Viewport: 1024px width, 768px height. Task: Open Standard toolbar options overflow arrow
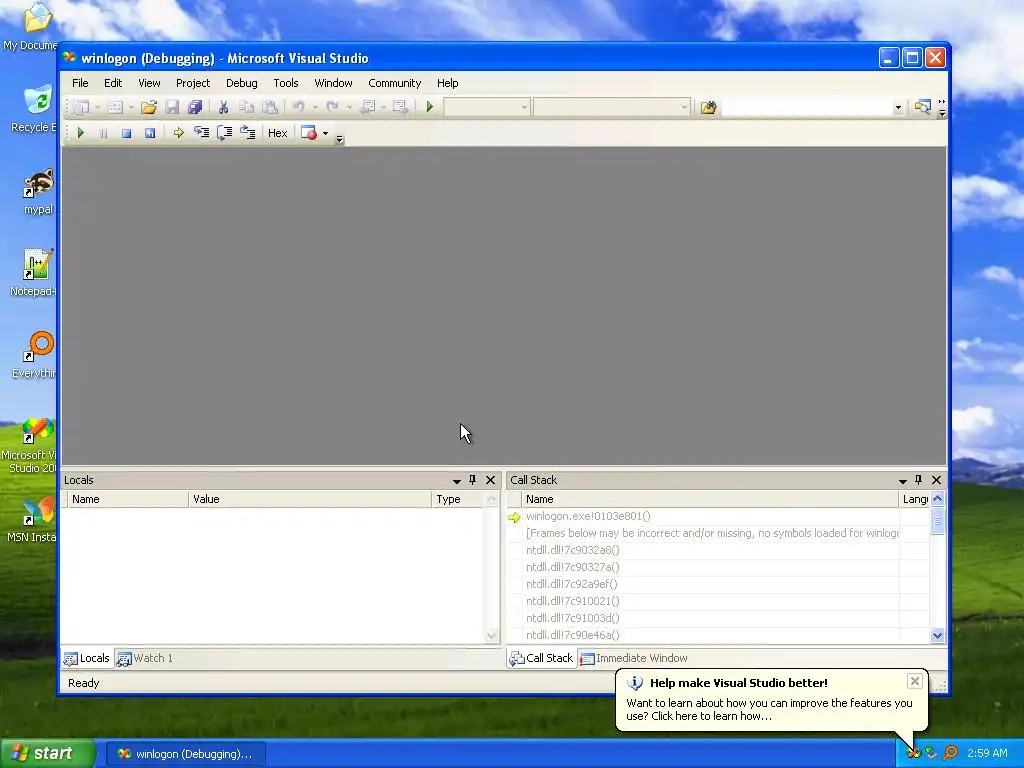click(x=942, y=112)
